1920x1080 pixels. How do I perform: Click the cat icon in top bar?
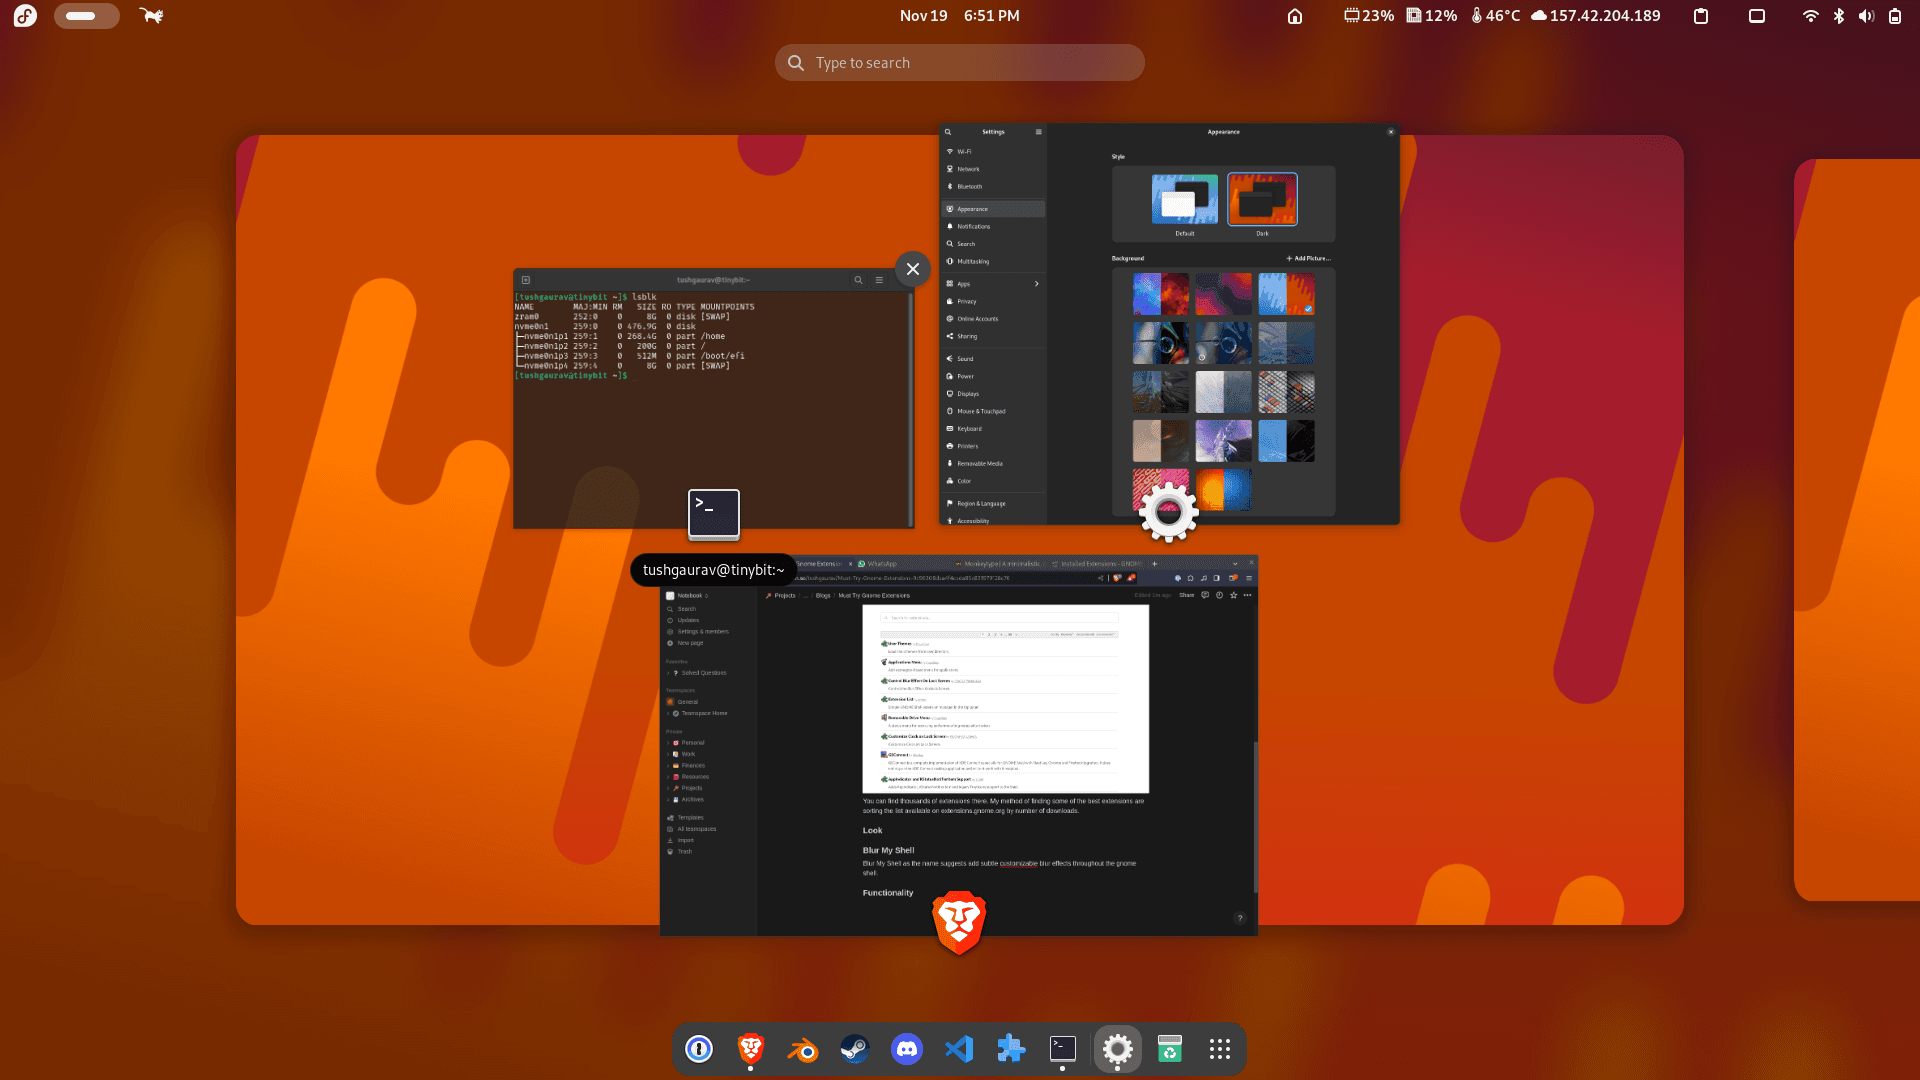(x=151, y=15)
